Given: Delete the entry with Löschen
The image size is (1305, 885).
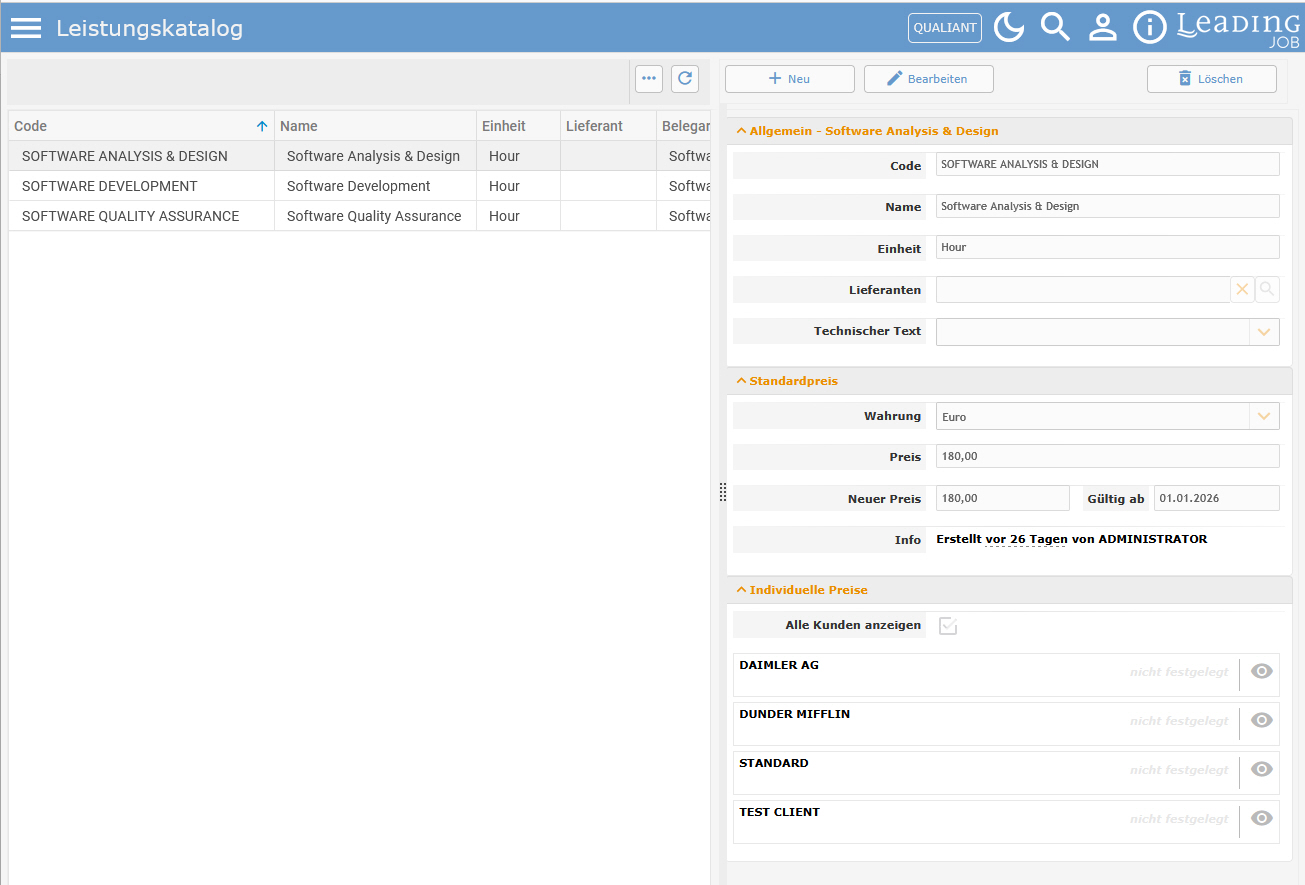Looking at the screenshot, I should (x=1212, y=79).
